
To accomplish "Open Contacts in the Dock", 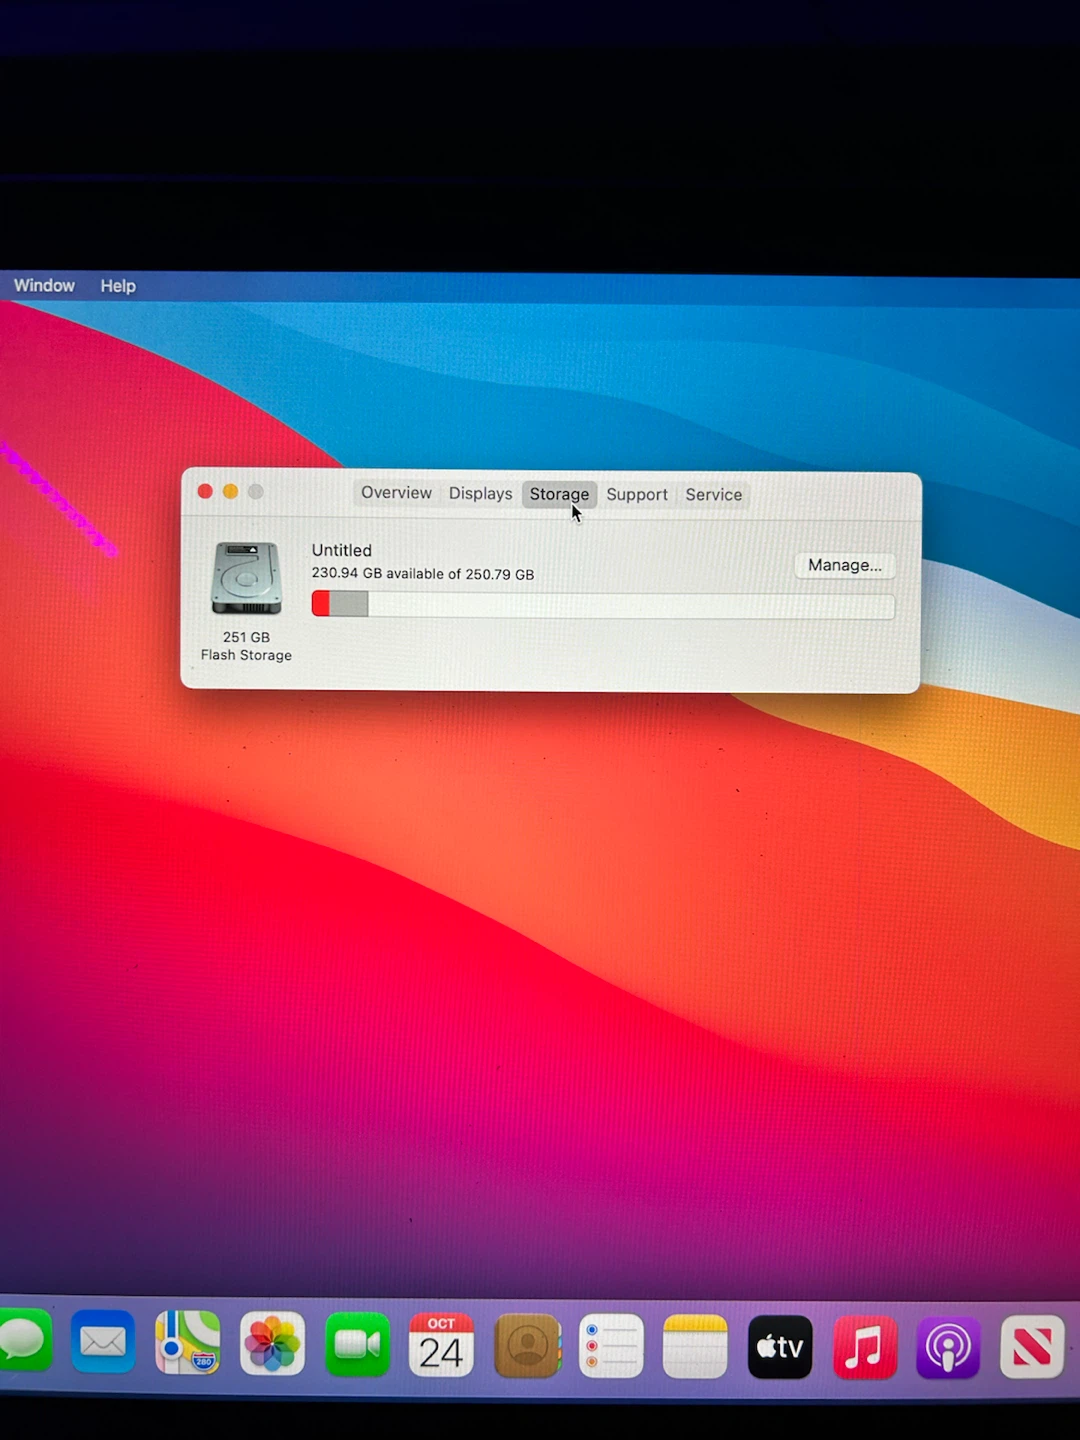I will [527, 1346].
